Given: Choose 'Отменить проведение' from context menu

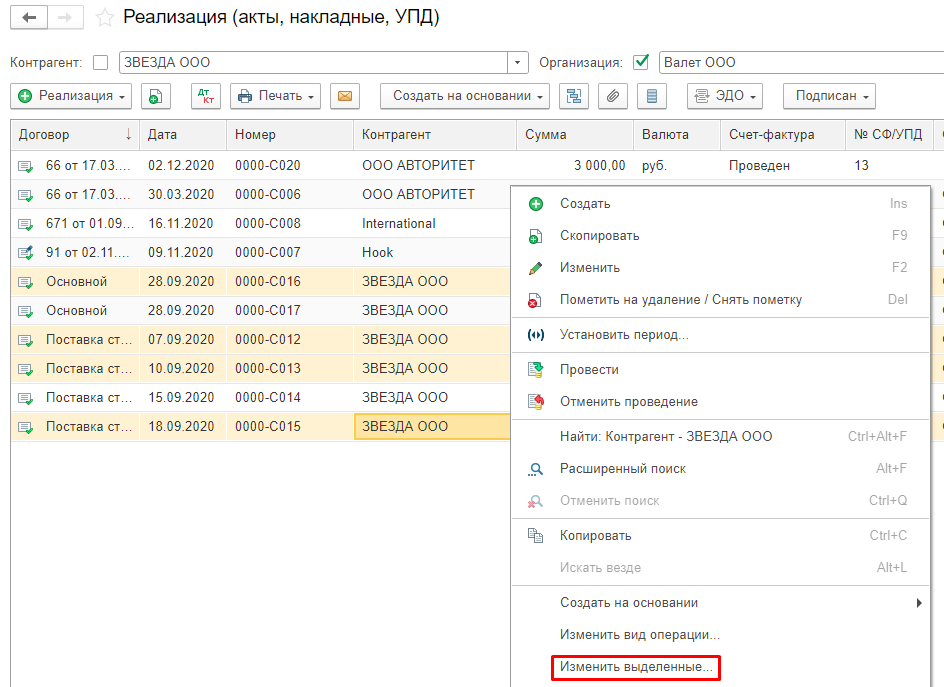Looking at the screenshot, I should [628, 402].
